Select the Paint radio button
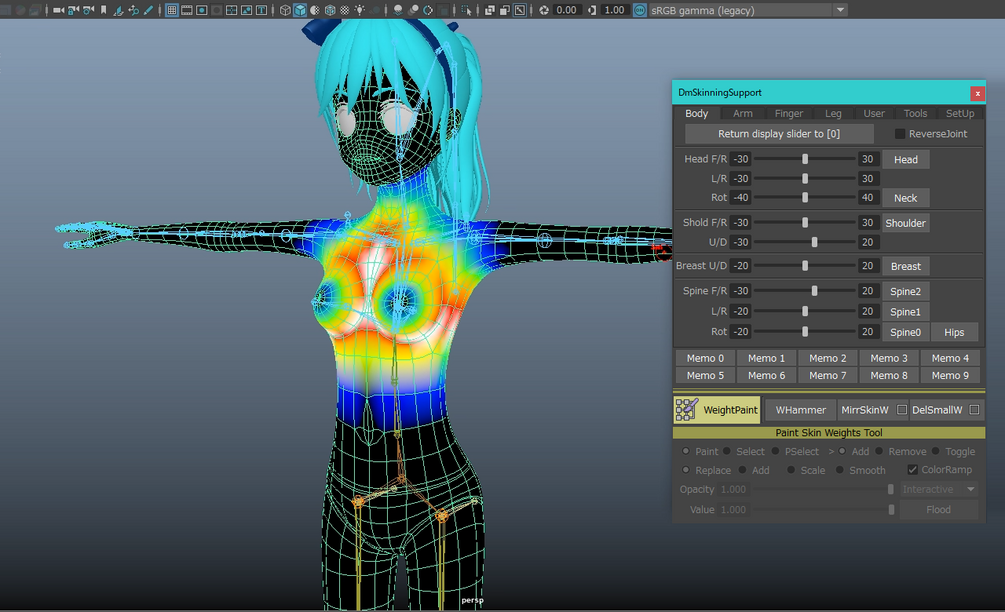This screenshot has height=612, width=1005. pyautogui.click(x=686, y=451)
